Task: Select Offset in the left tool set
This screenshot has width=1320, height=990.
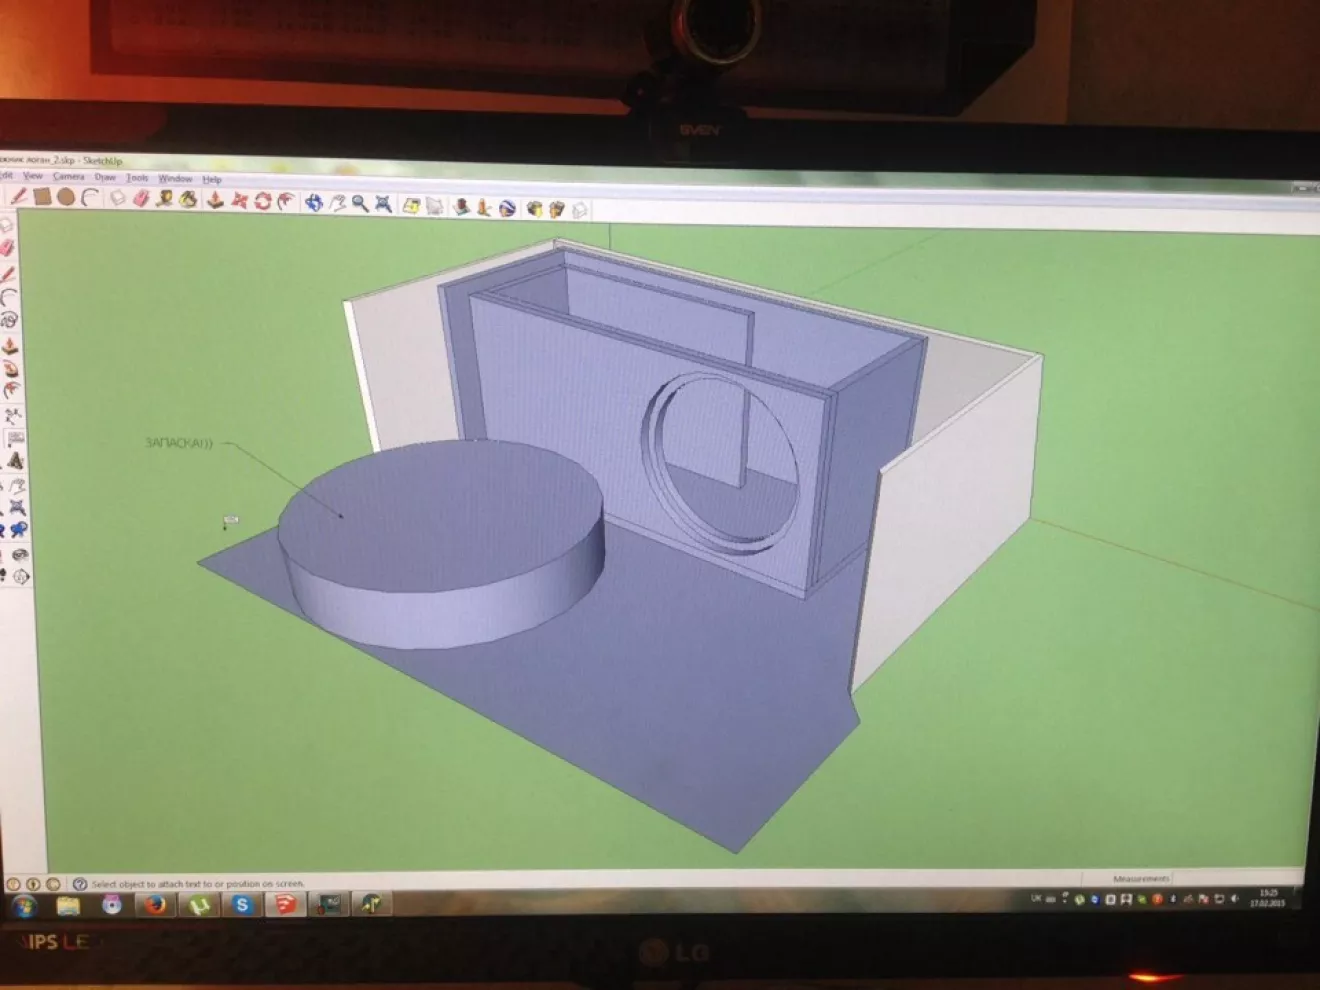Action: [x=13, y=388]
